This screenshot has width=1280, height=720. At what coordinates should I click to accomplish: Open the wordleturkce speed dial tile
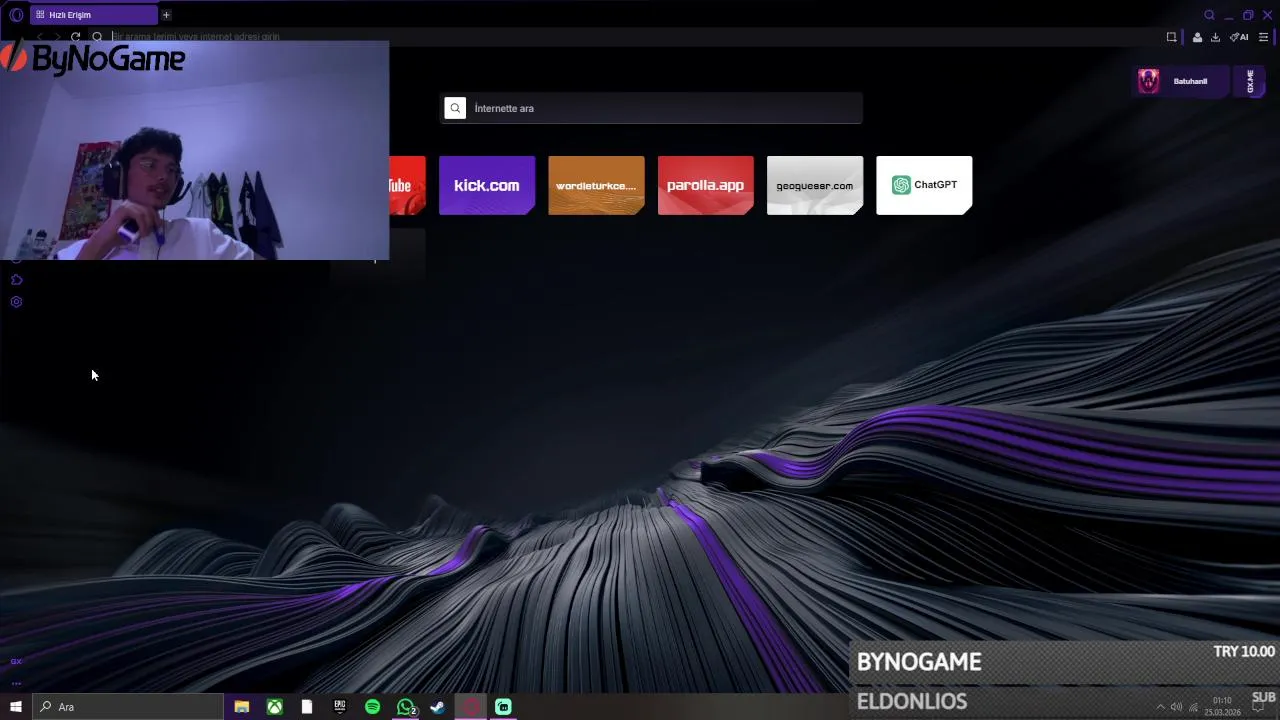coord(596,185)
